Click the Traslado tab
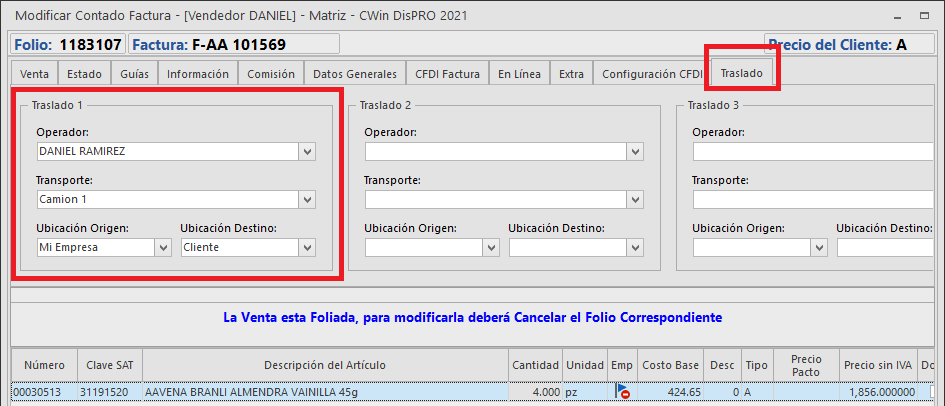The height and width of the screenshot is (406, 945). coord(742,73)
